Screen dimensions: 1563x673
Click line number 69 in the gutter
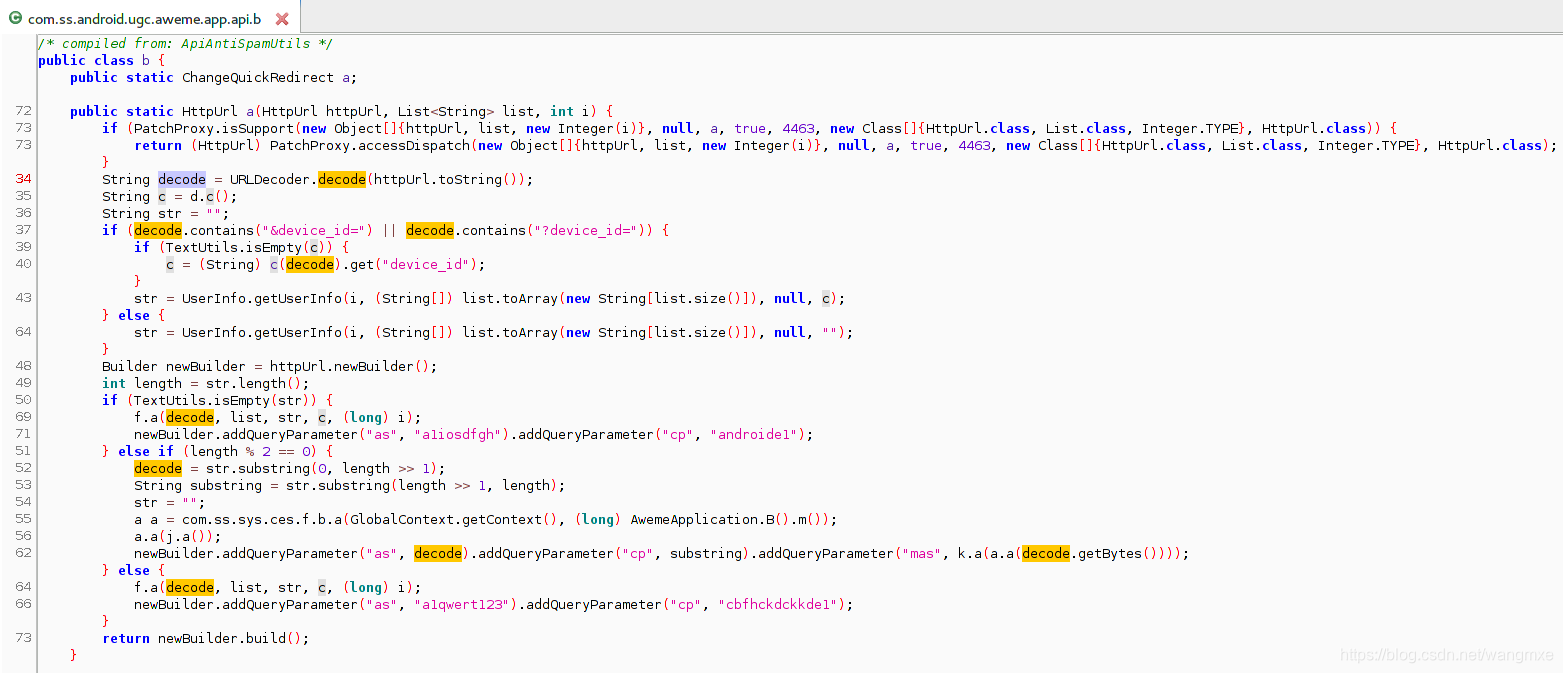[25, 417]
